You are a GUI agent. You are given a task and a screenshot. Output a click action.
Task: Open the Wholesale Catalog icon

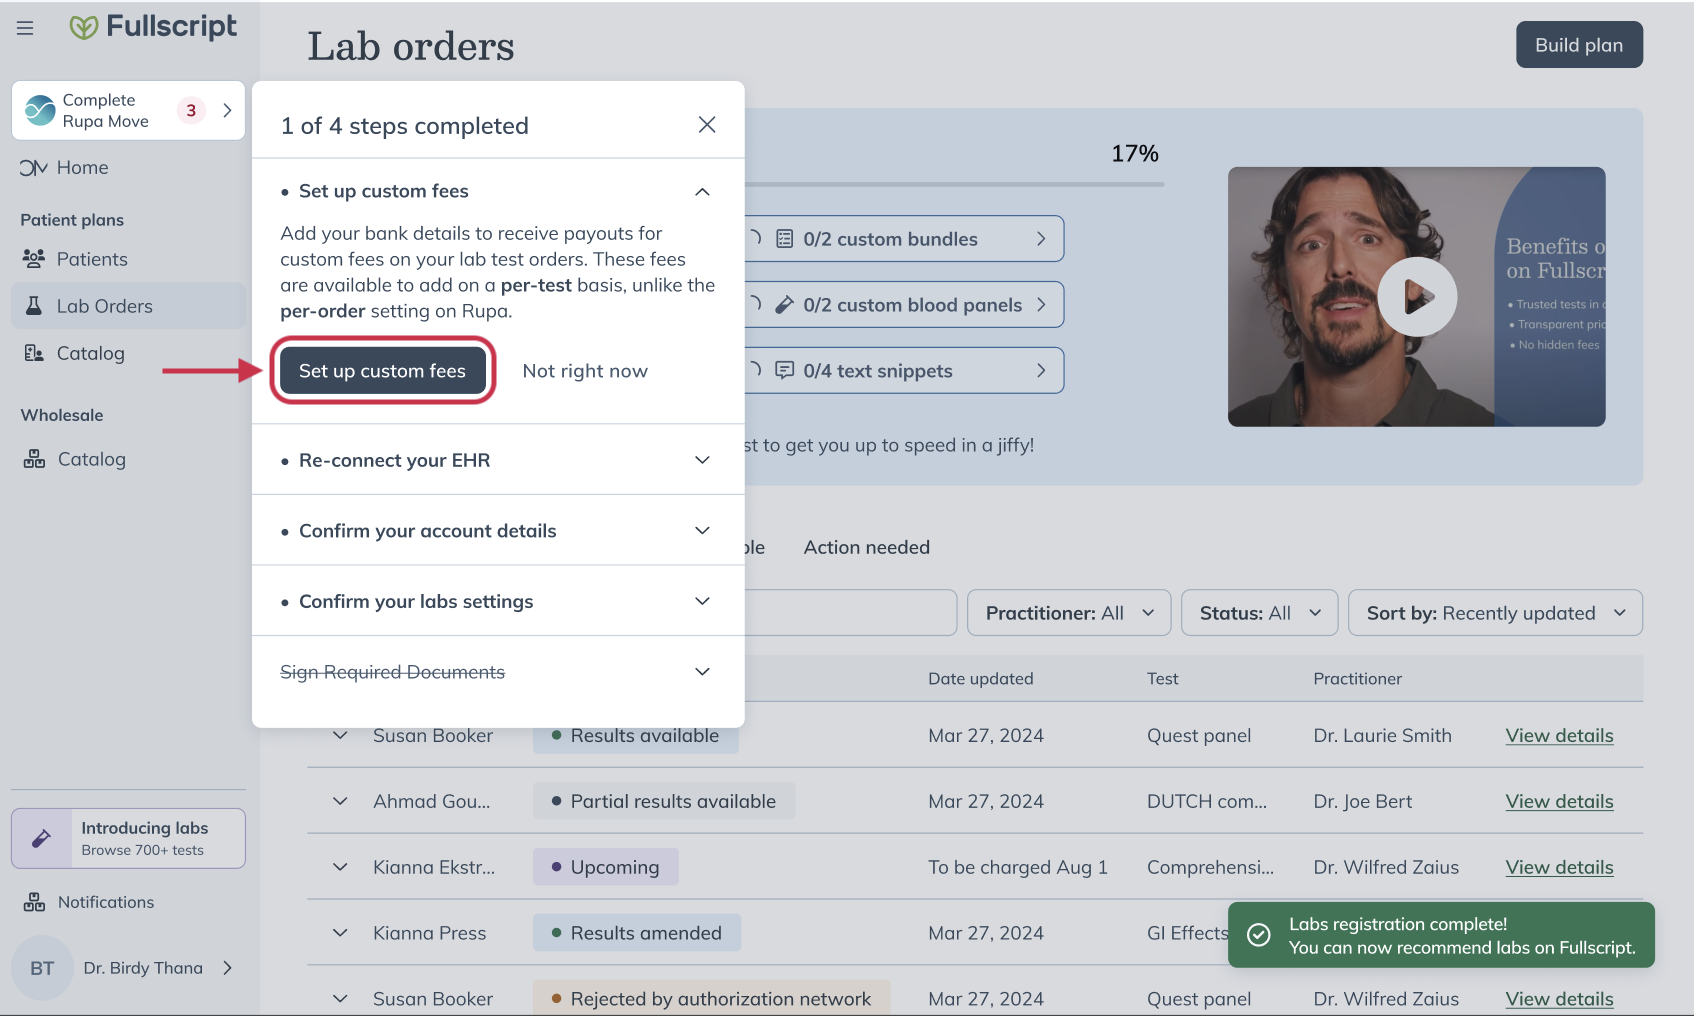point(33,459)
